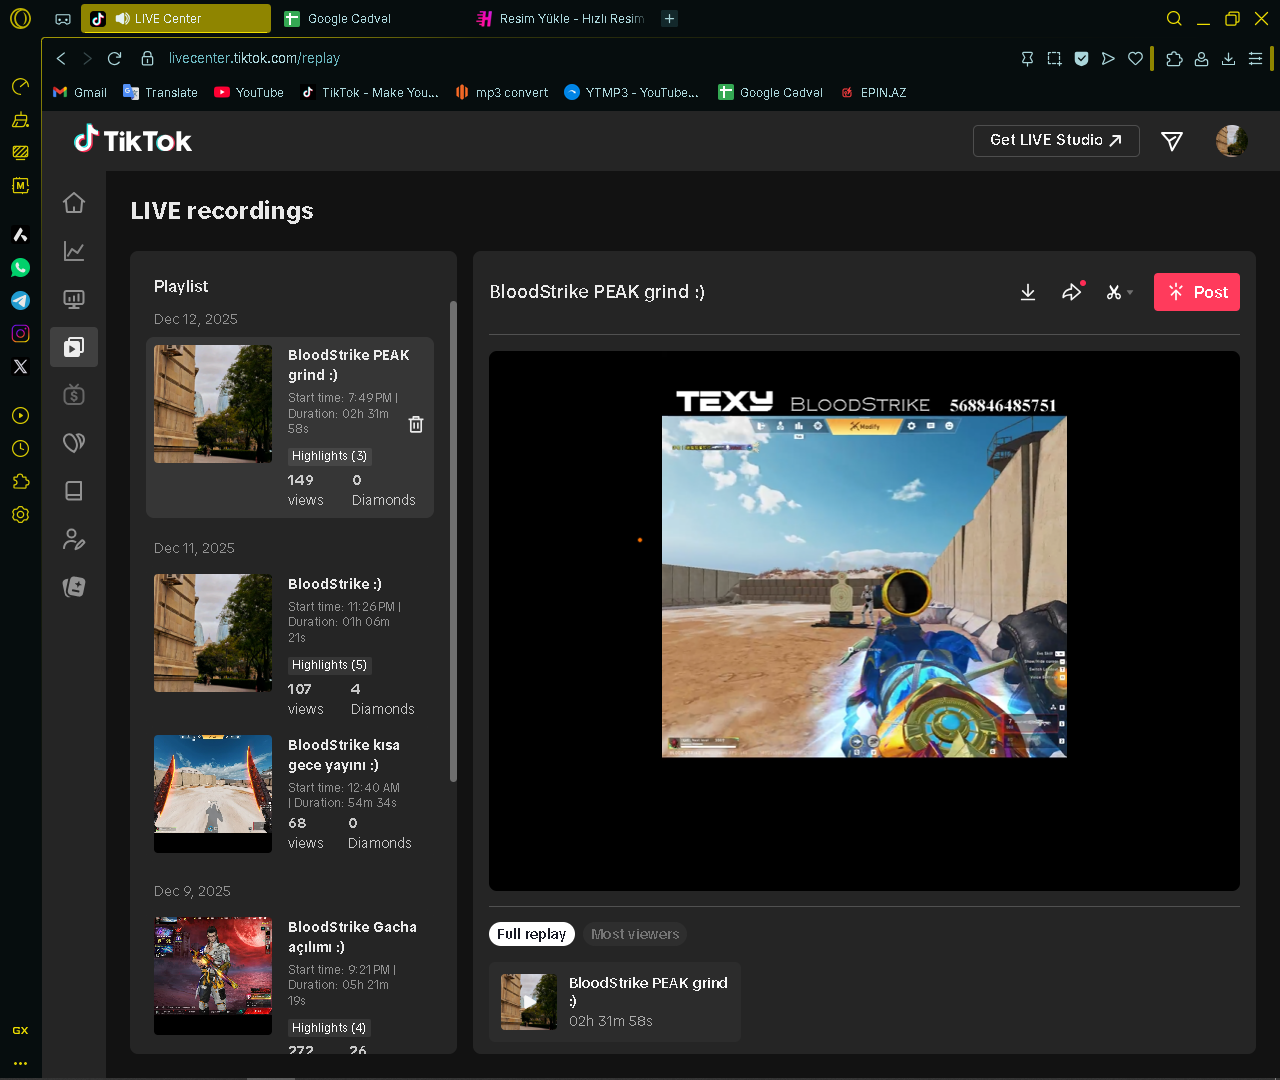Viewport: 1280px width, 1080px height.
Task: Open the TikTok LIVE Center home icon
Action: tap(74, 203)
